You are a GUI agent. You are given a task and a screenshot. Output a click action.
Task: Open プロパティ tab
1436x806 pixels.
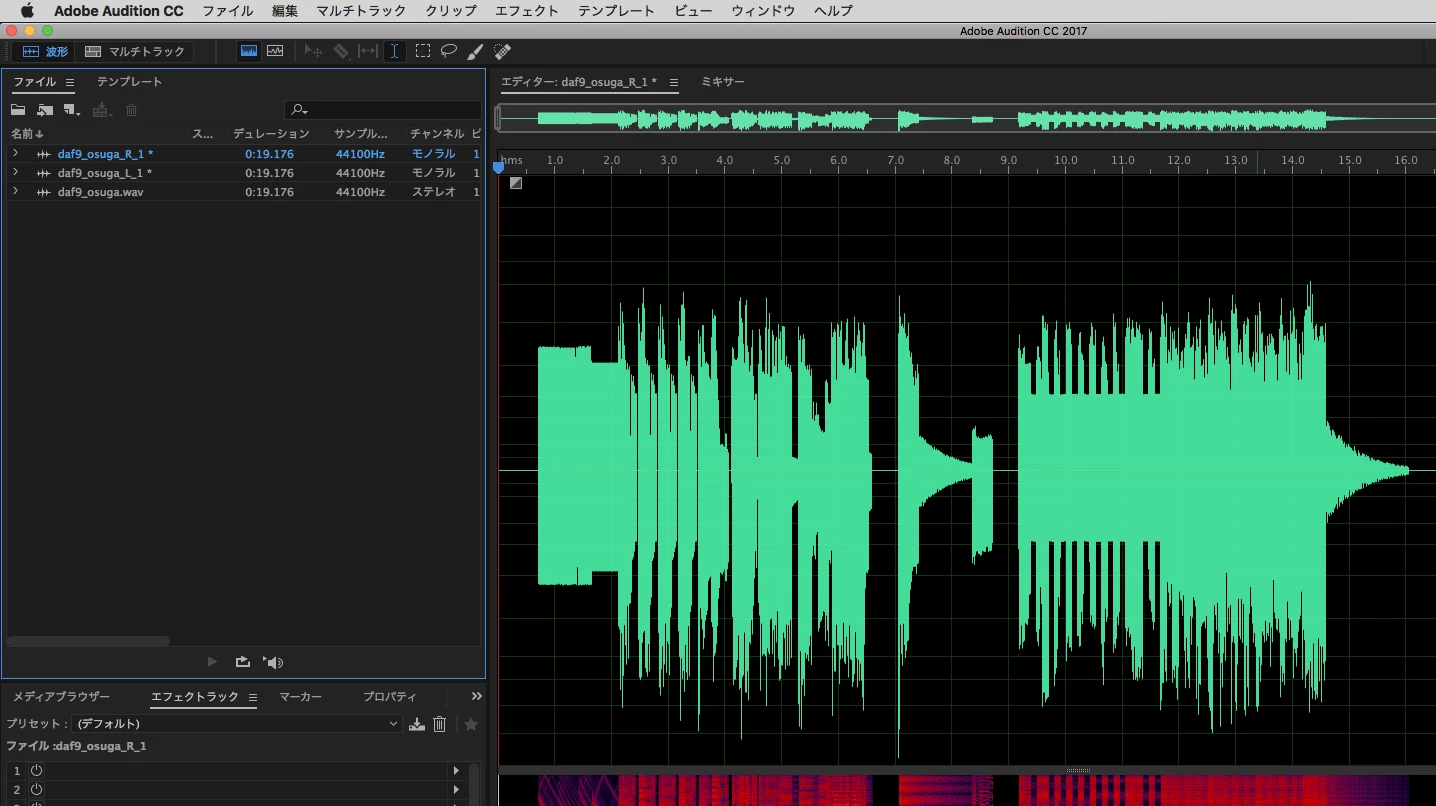click(x=390, y=697)
